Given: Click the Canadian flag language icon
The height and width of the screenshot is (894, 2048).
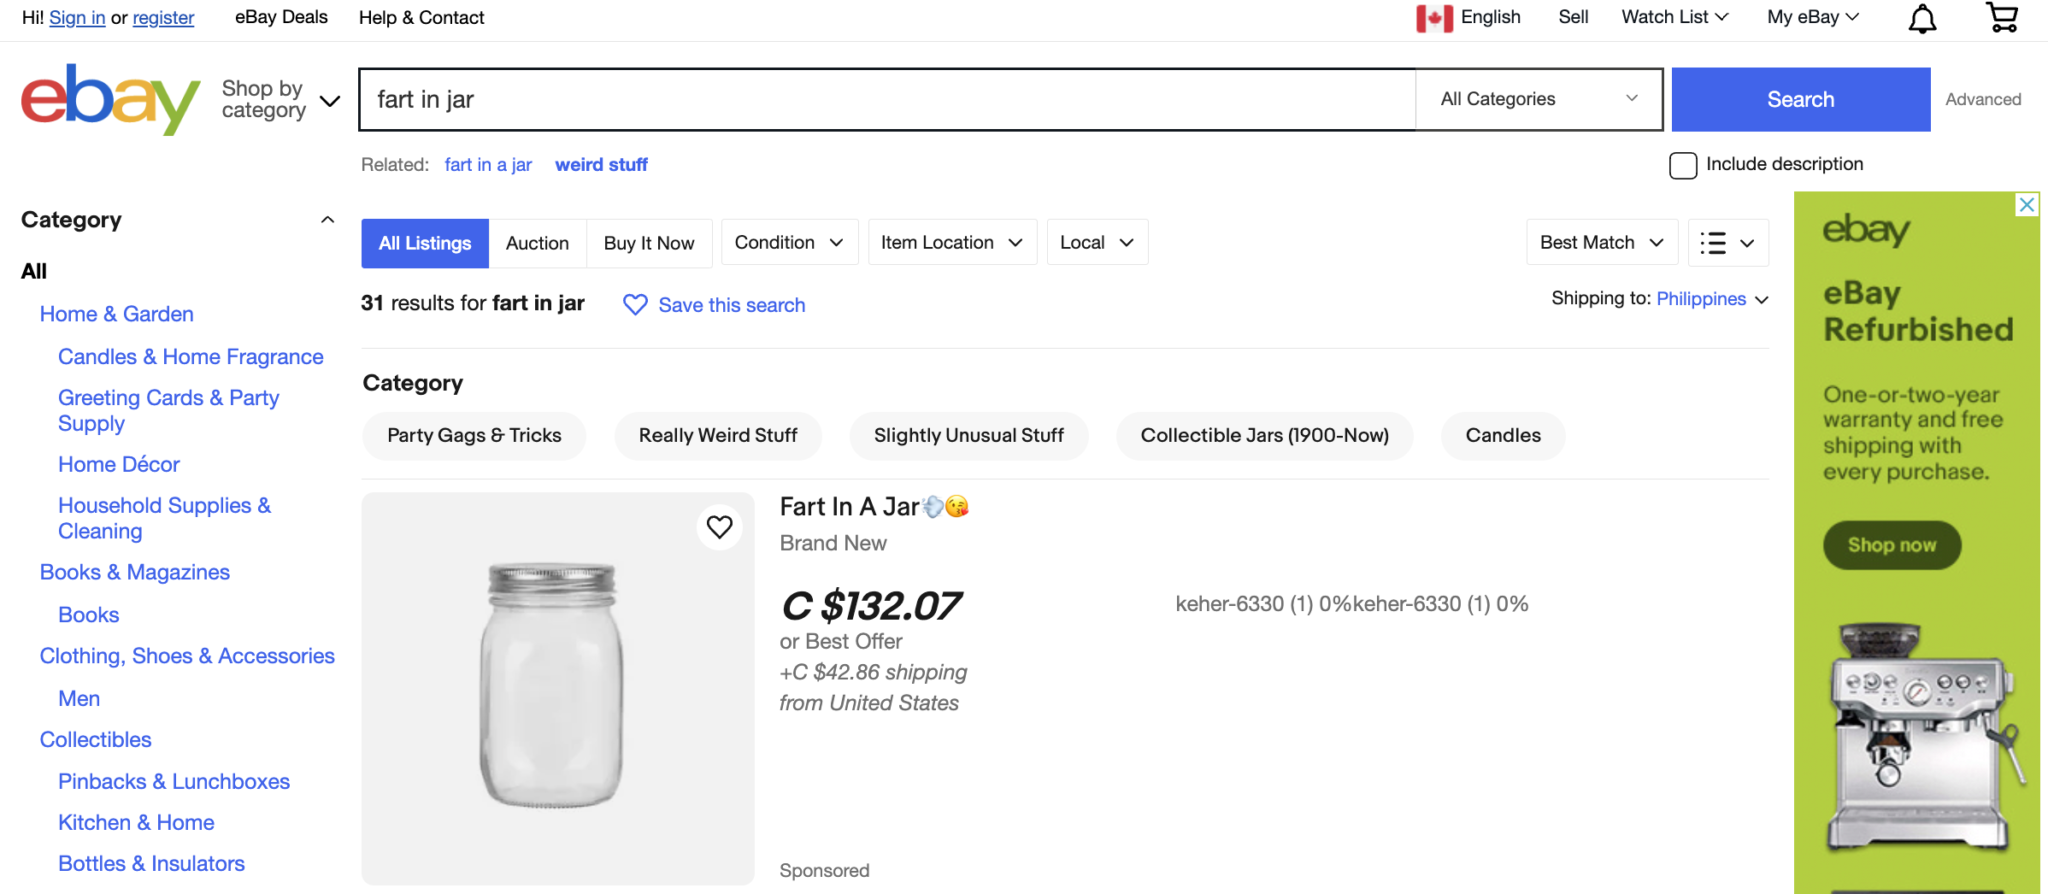Looking at the screenshot, I should click(x=1434, y=17).
